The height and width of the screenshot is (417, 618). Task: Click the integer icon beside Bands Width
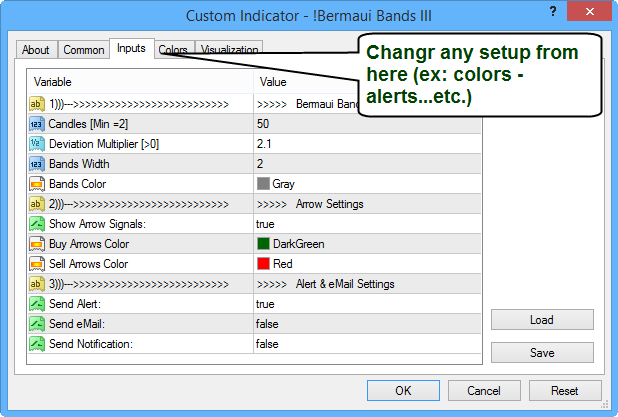click(x=37, y=164)
